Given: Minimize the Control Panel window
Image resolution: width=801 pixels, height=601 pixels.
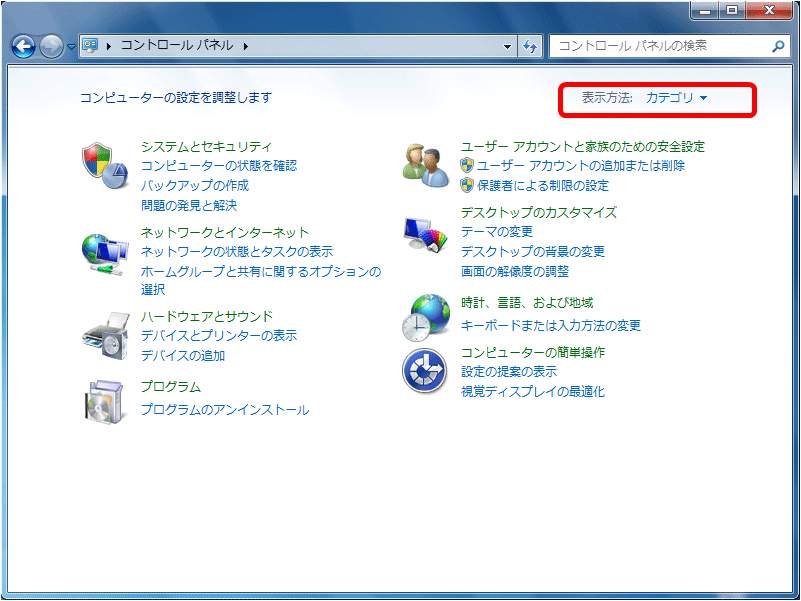Looking at the screenshot, I should click(x=705, y=10).
